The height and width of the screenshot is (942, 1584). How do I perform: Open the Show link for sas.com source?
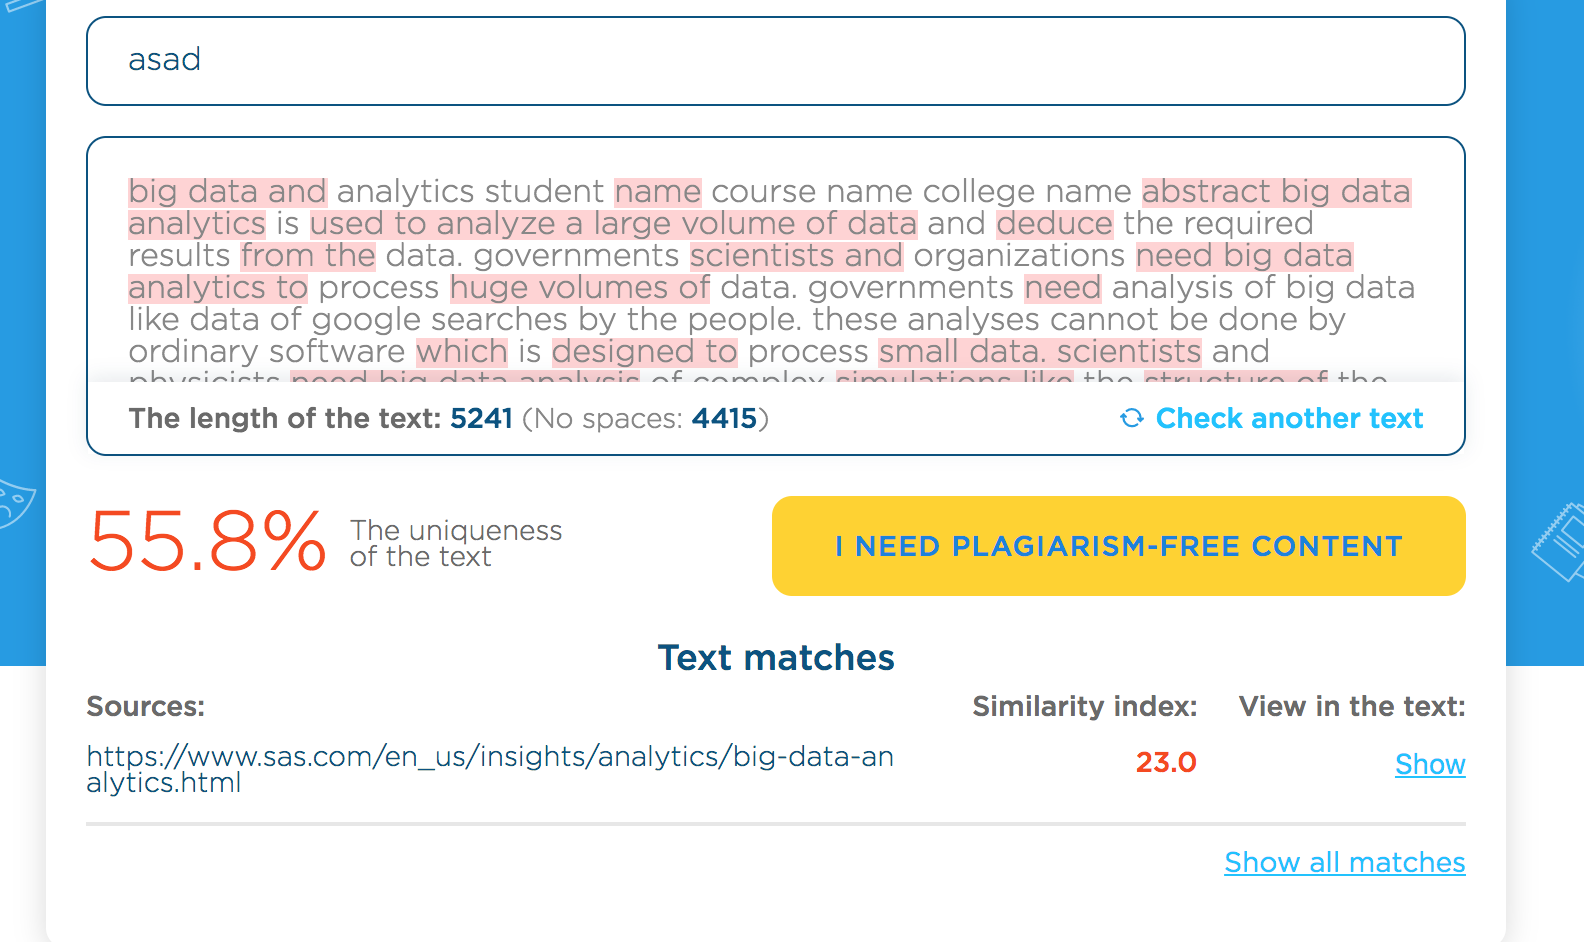click(1430, 764)
